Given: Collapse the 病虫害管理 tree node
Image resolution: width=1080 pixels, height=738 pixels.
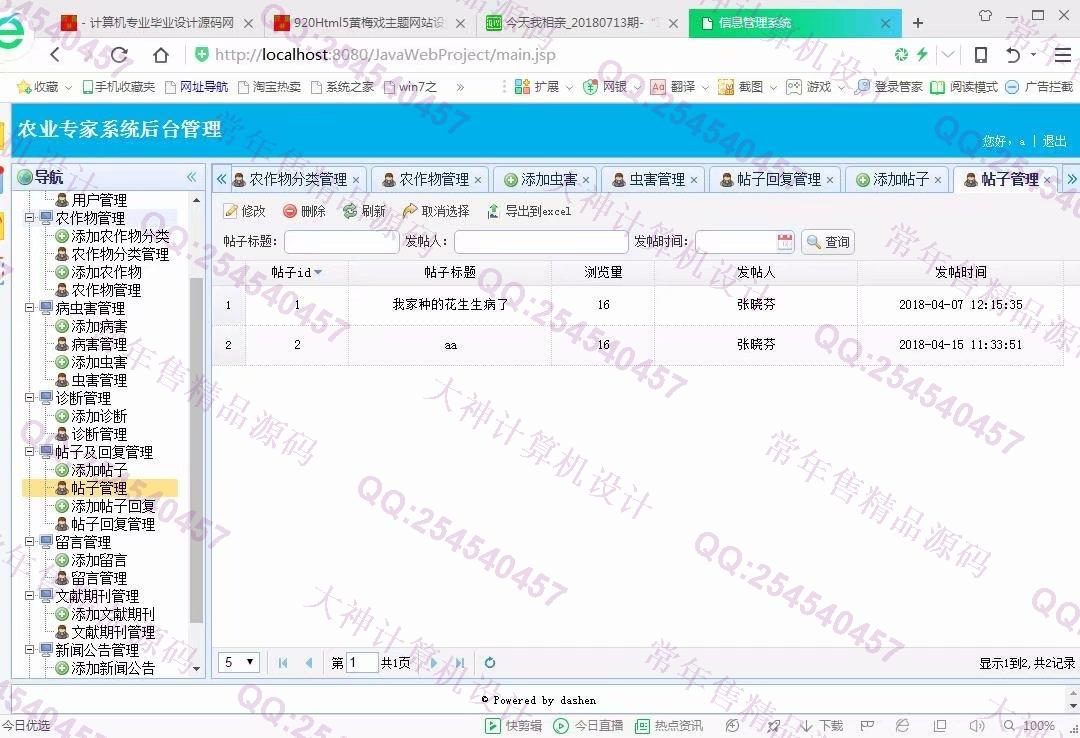Looking at the screenshot, I should (x=30, y=307).
